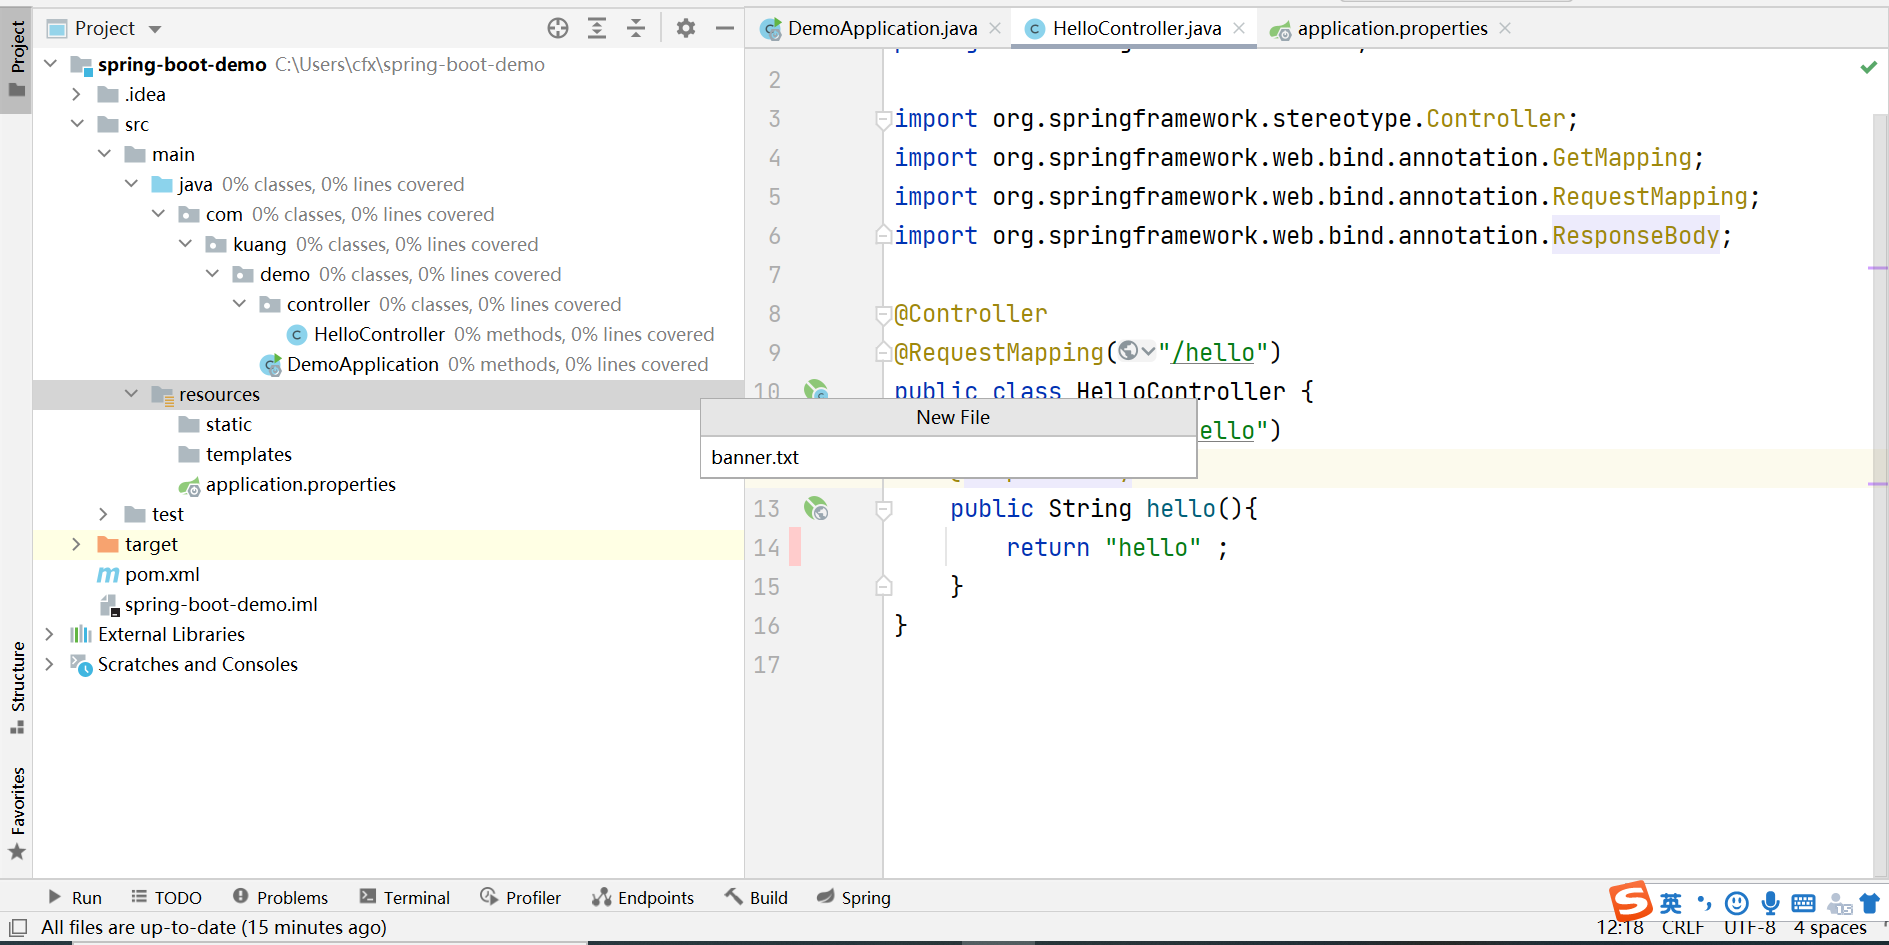Click the Sogou soft keyboard icon

click(x=1803, y=903)
